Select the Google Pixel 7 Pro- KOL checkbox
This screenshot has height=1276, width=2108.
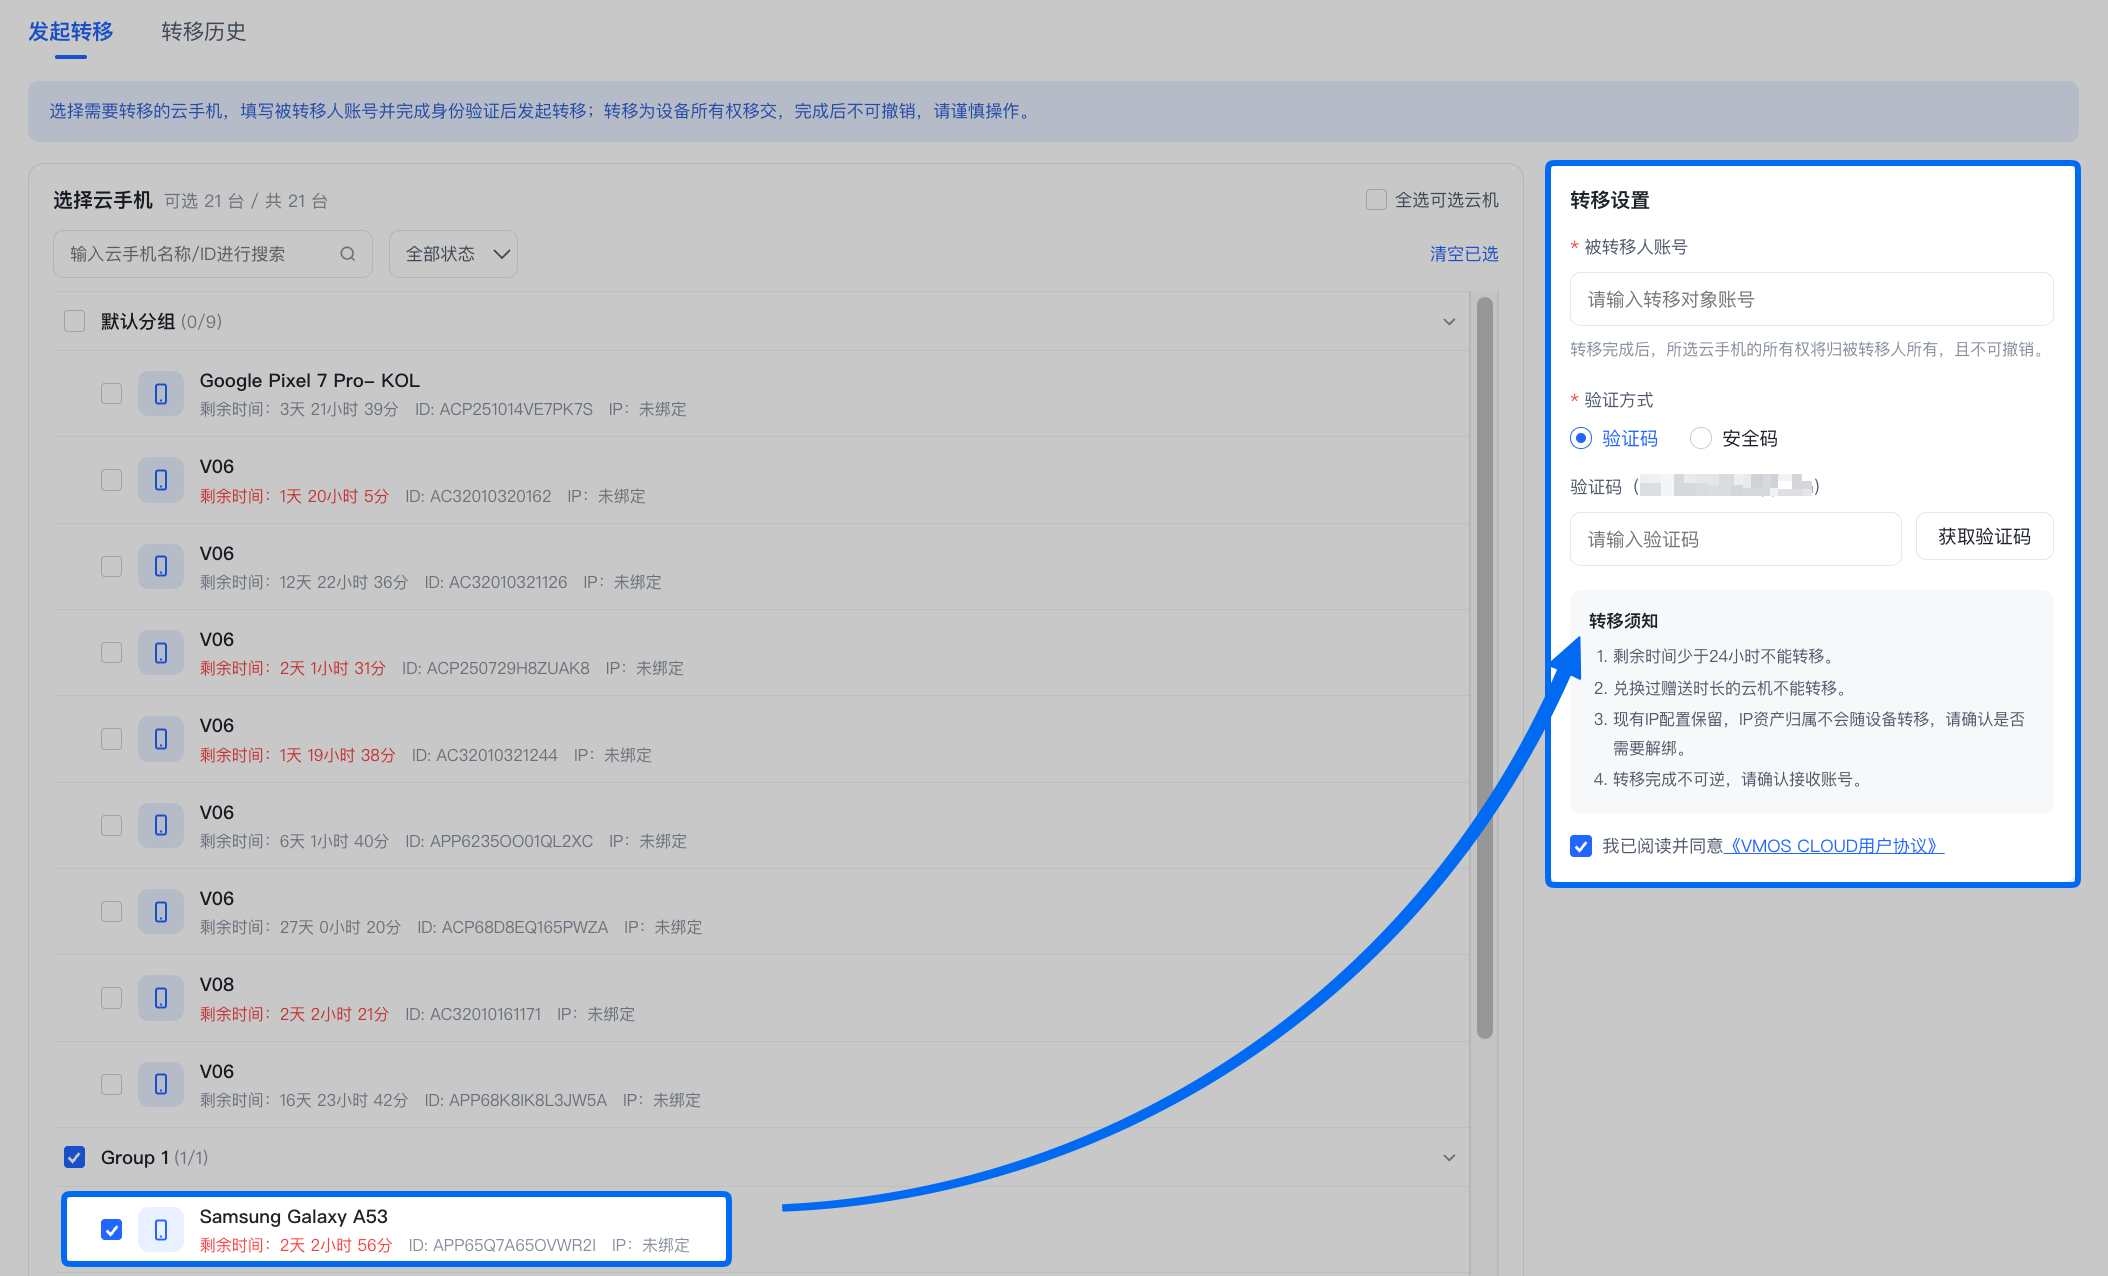pyautogui.click(x=112, y=394)
